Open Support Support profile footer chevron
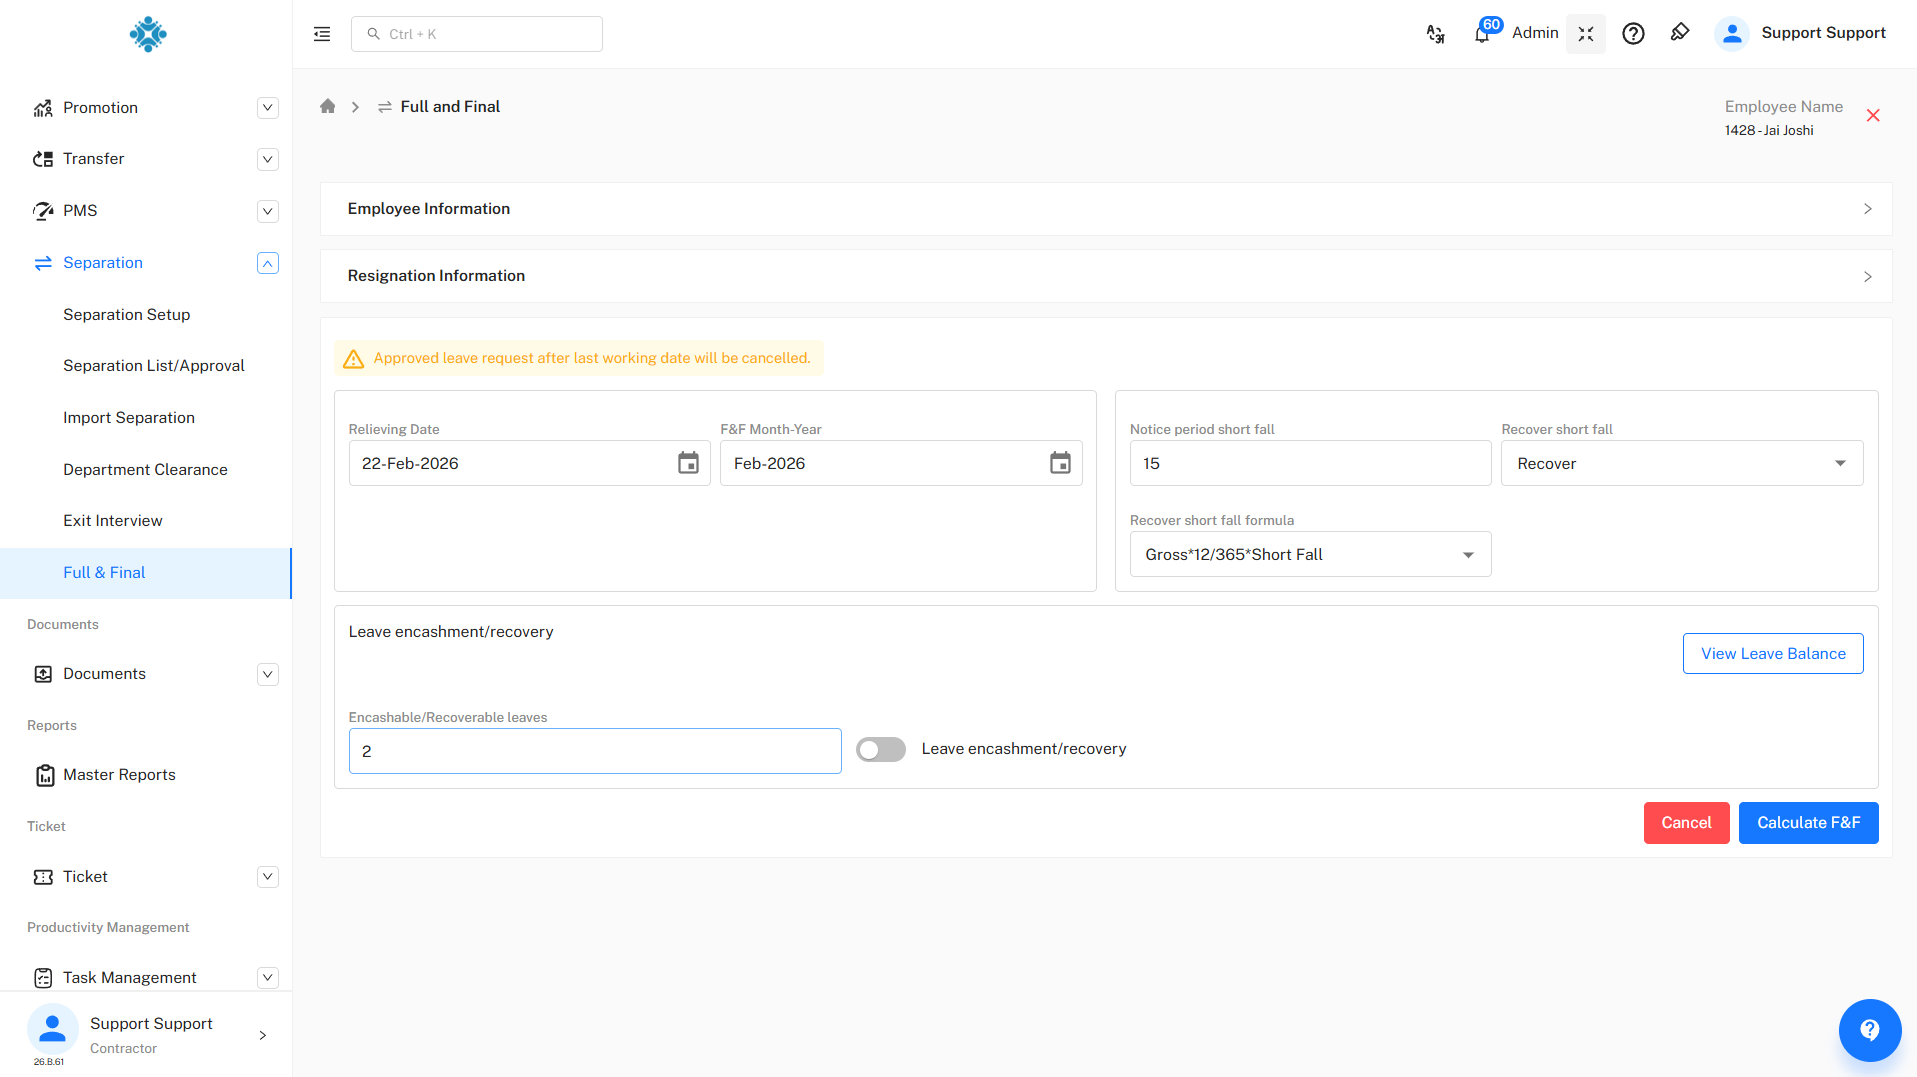This screenshot has height=1077, width=1917. point(263,1035)
